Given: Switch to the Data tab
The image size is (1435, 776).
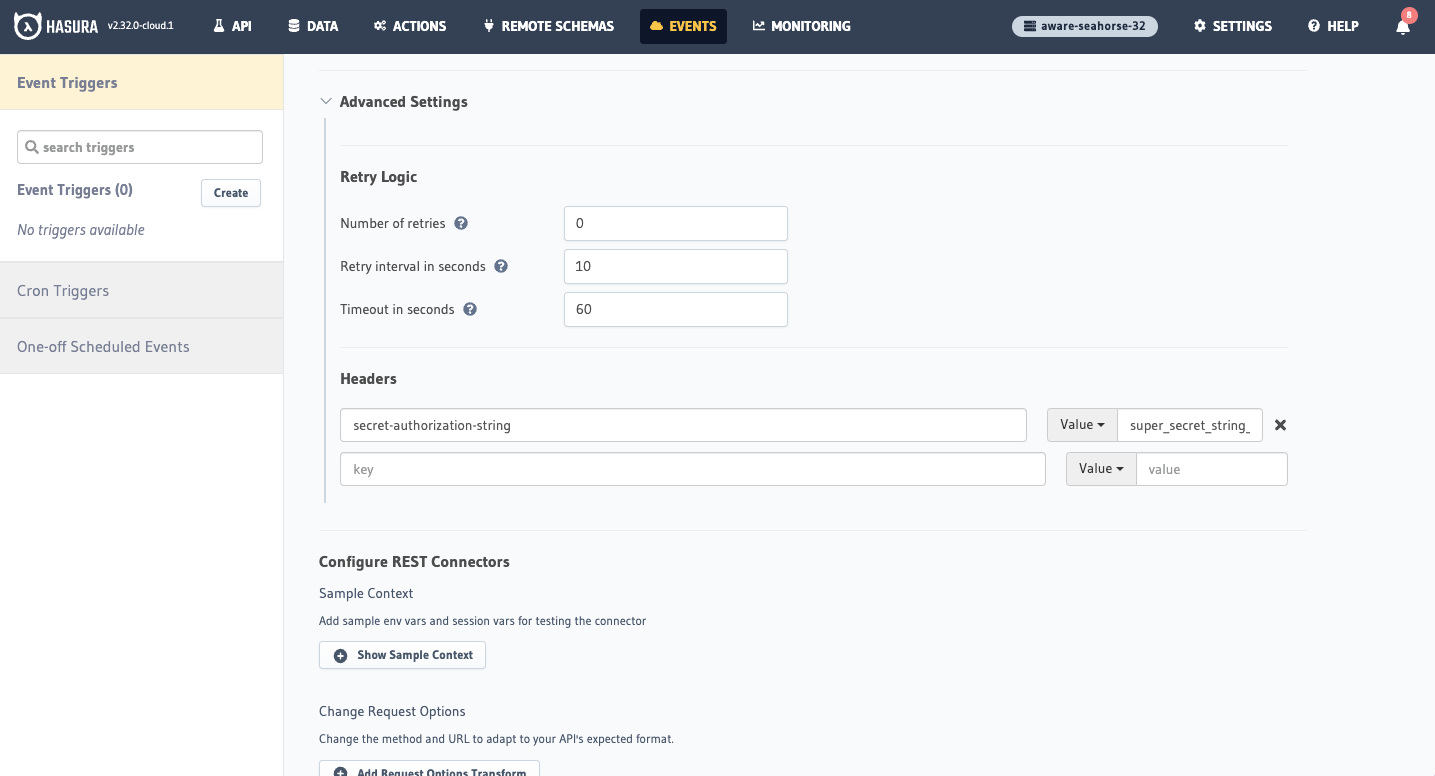Looking at the screenshot, I should pyautogui.click(x=312, y=26).
